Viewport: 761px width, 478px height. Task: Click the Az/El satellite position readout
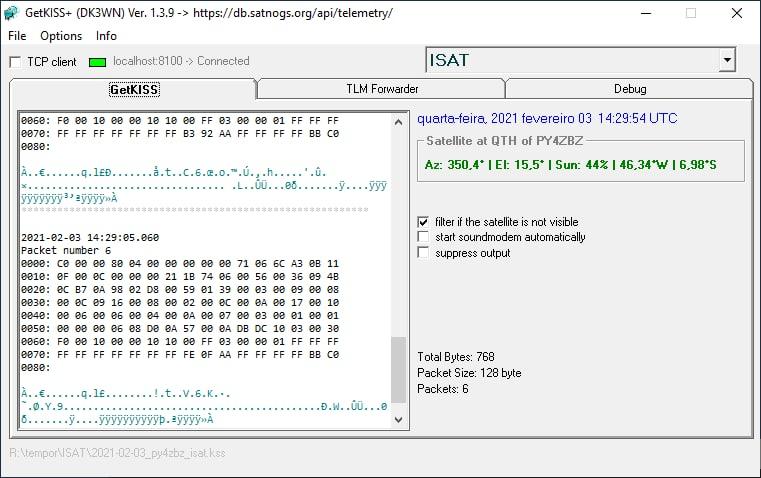[570, 165]
